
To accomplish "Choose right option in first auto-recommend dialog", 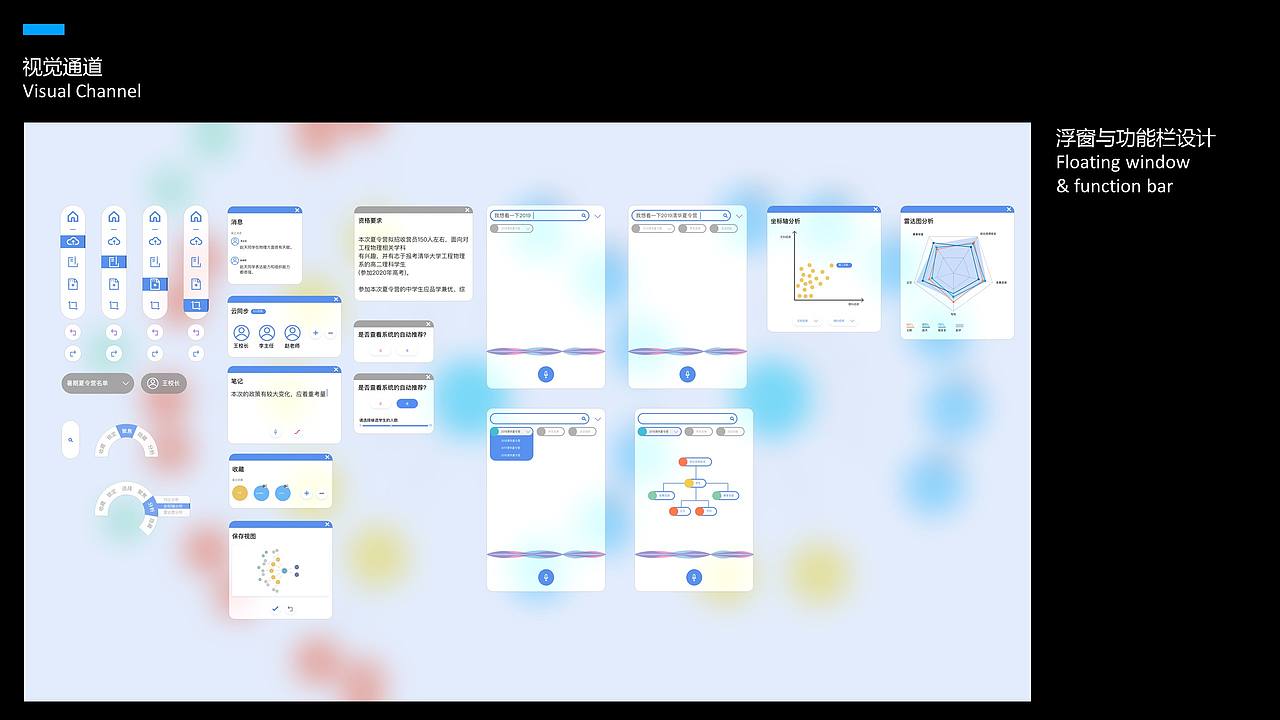I will click(x=407, y=351).
